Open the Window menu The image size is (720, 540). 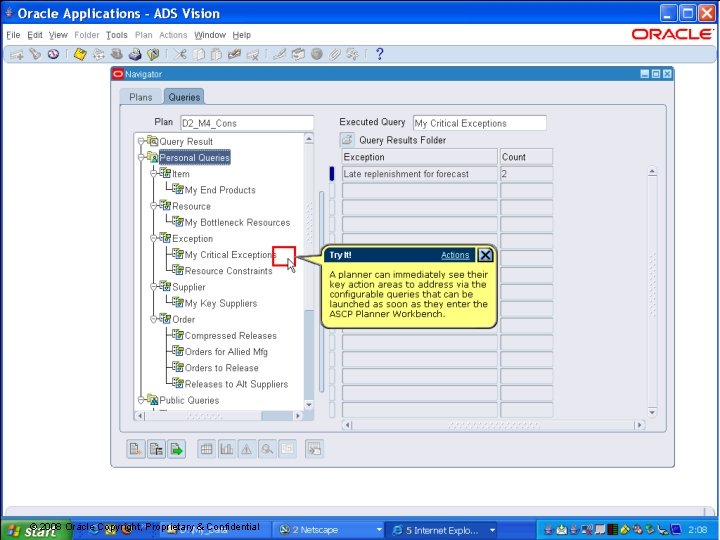coord(210,35)
